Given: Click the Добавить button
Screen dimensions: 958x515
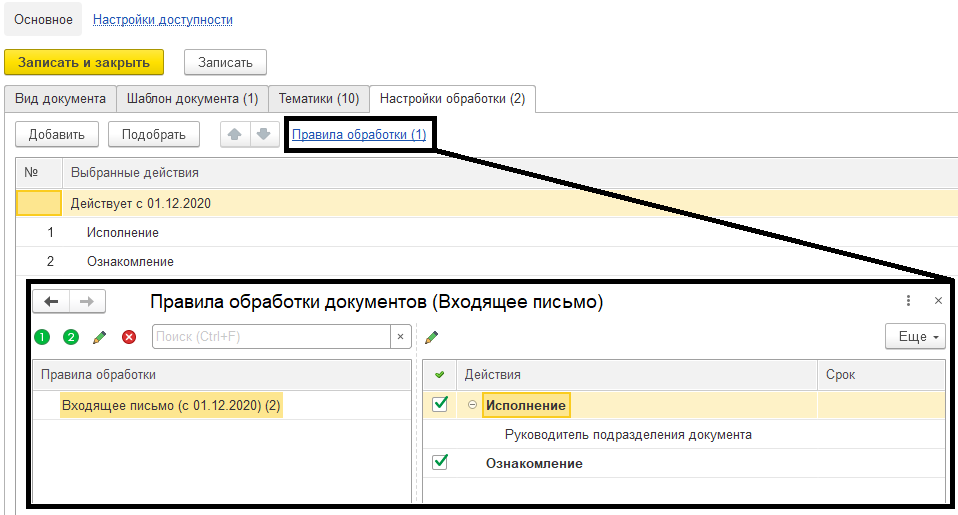Looking at the screenshot, I should coord(57,134).
